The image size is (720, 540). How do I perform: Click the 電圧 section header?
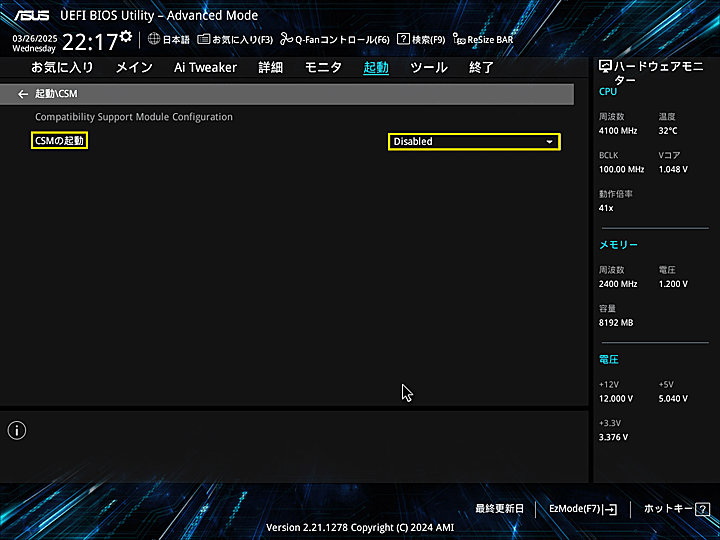(x=608, y=360)
